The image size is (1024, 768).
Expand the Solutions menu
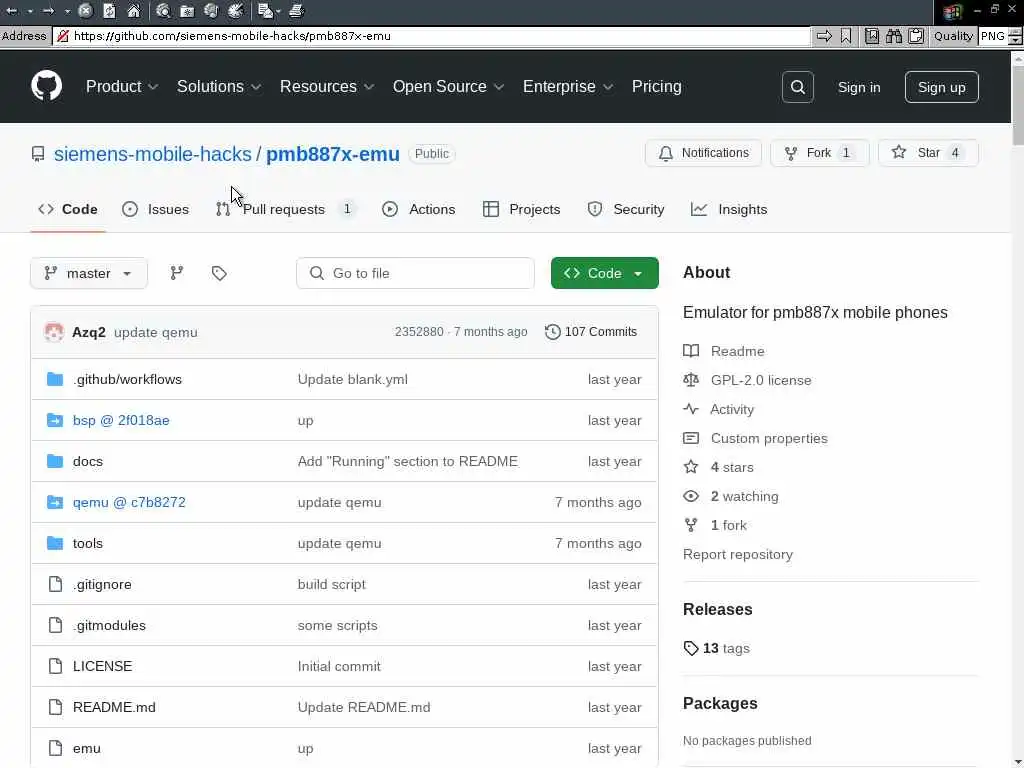[x=219, y=87]
